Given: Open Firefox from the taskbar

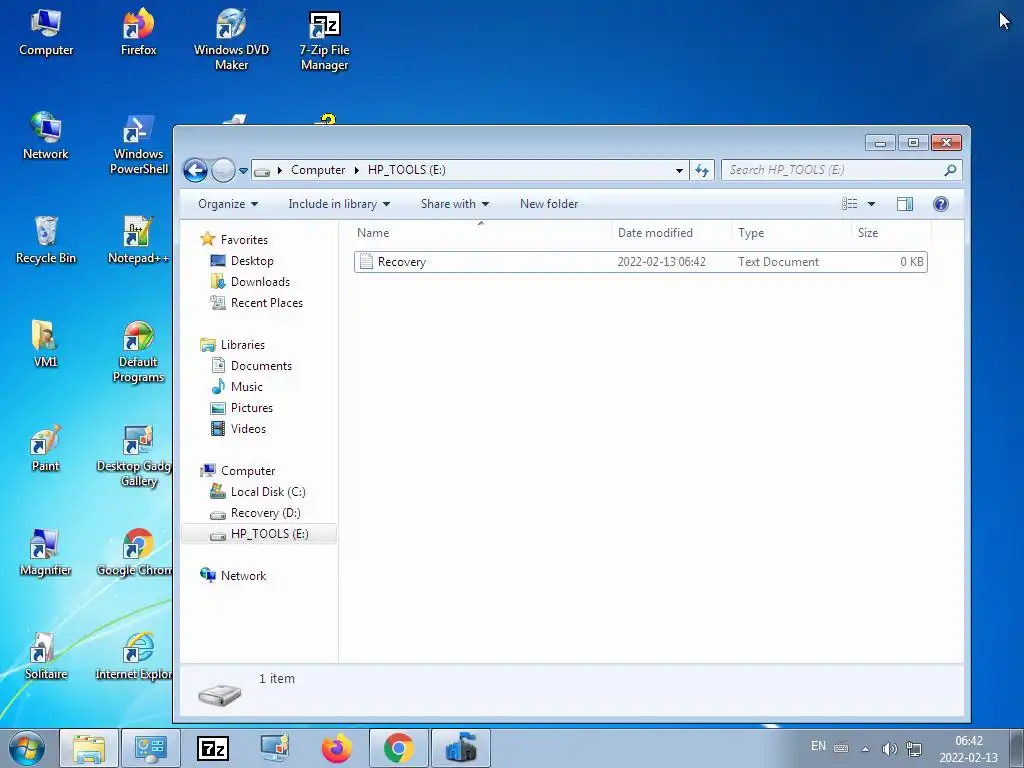Looking at the screenshot, I should (337, 748).
